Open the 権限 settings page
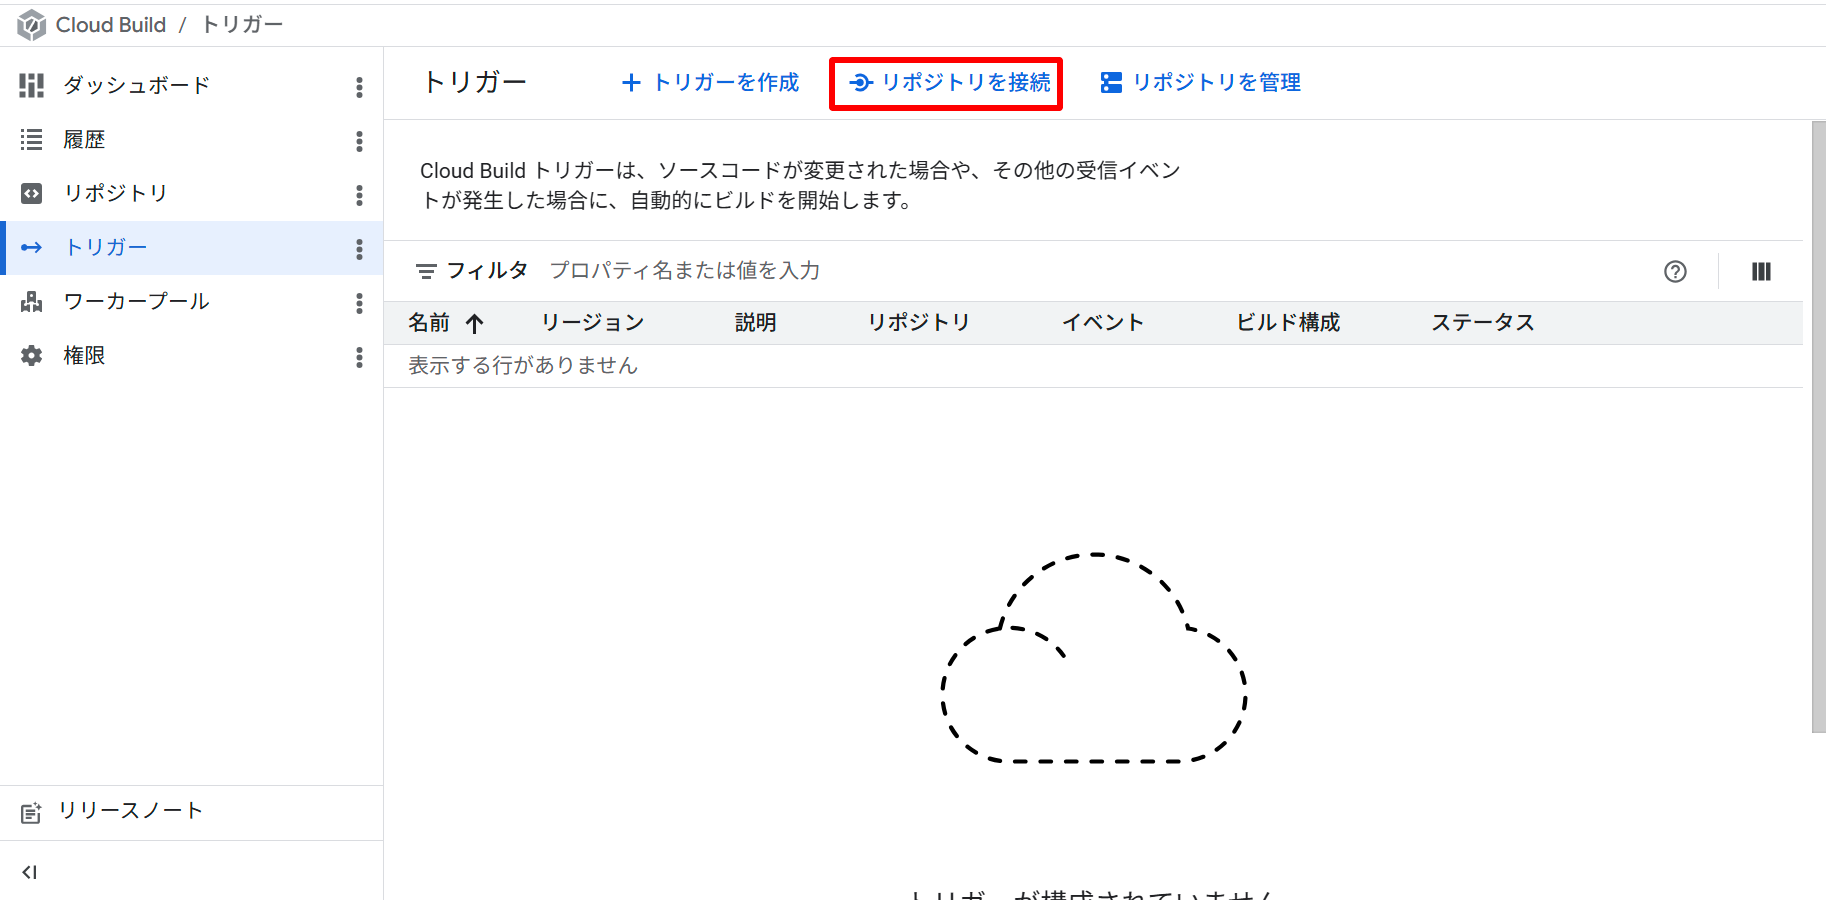This screenshot has height=900, width=1826. coord(84,355)
